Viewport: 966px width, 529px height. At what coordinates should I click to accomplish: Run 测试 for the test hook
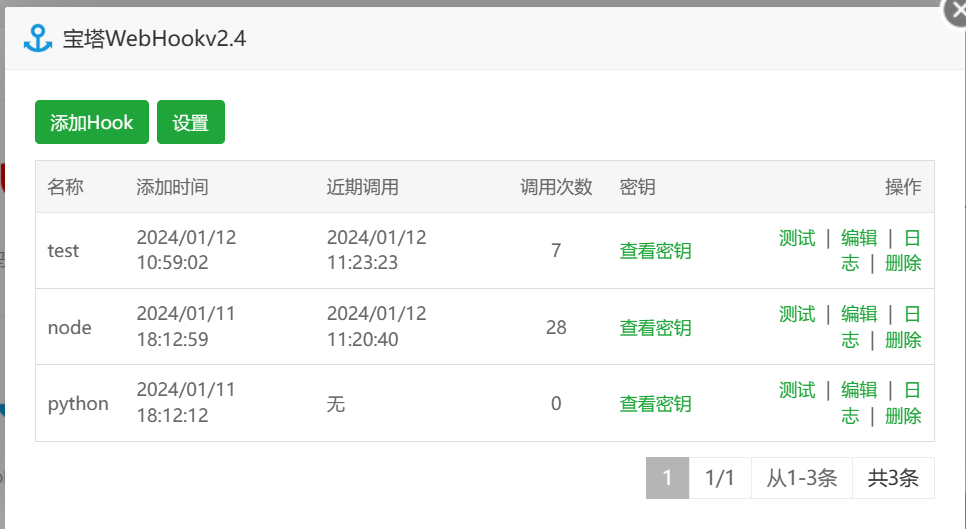click(x=797, y=238)
